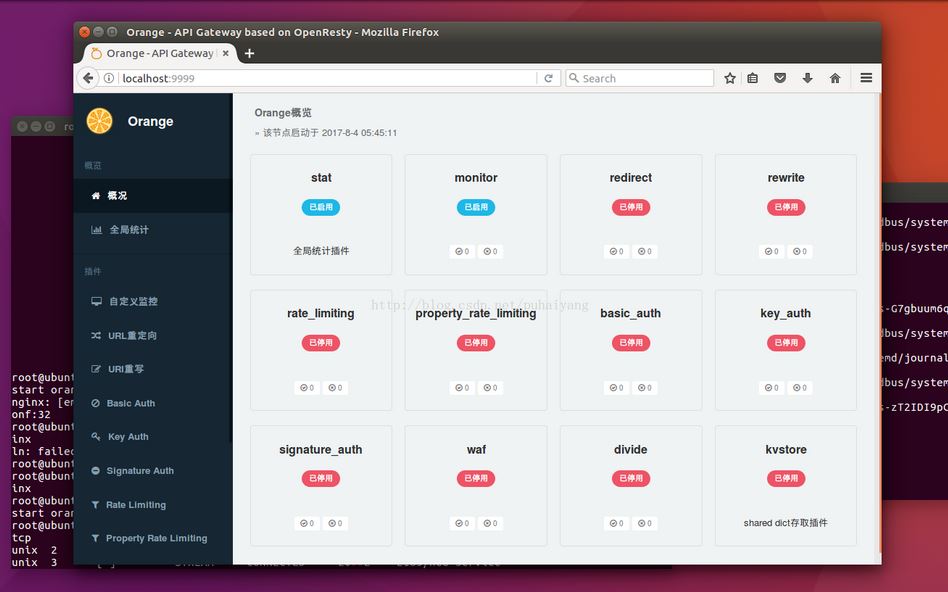948x592 pixels.
Task: Show bookmarks list icon
Action: pos(753,78)
